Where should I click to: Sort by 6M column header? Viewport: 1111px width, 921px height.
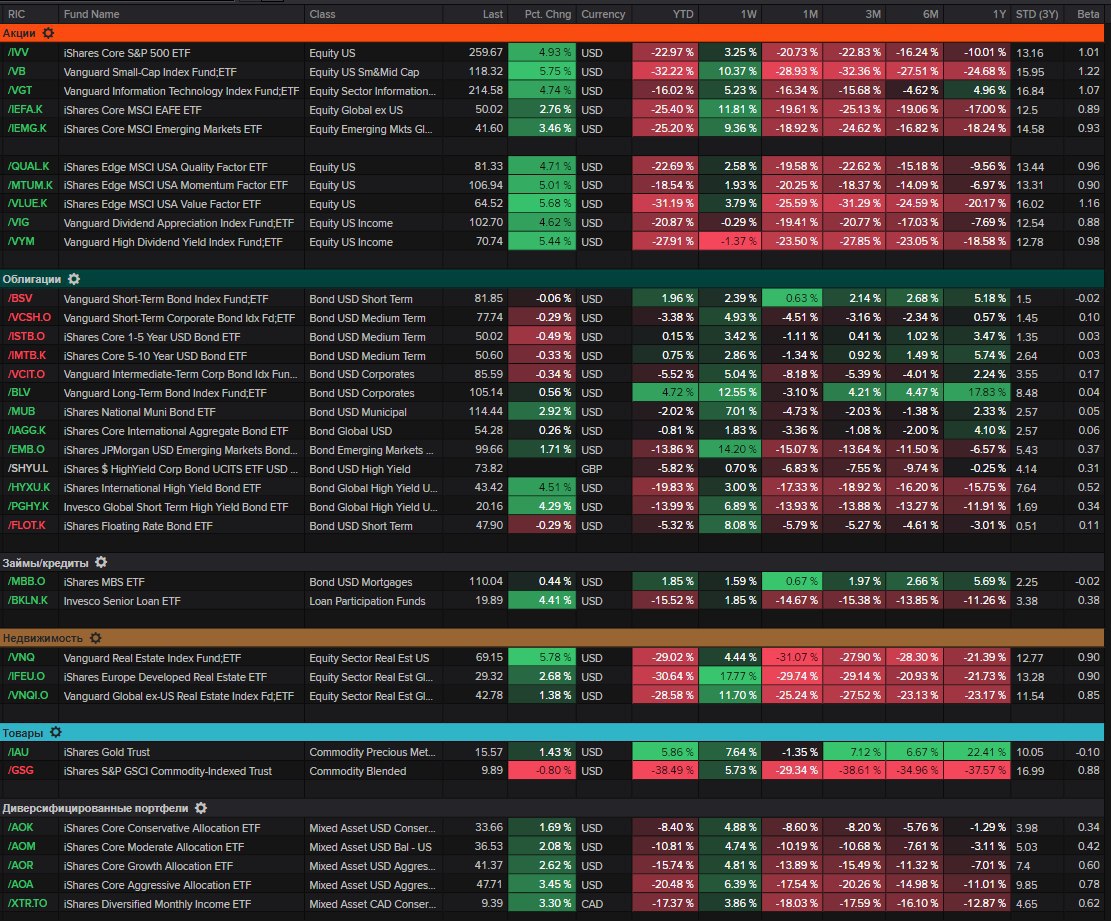point(930,14)
